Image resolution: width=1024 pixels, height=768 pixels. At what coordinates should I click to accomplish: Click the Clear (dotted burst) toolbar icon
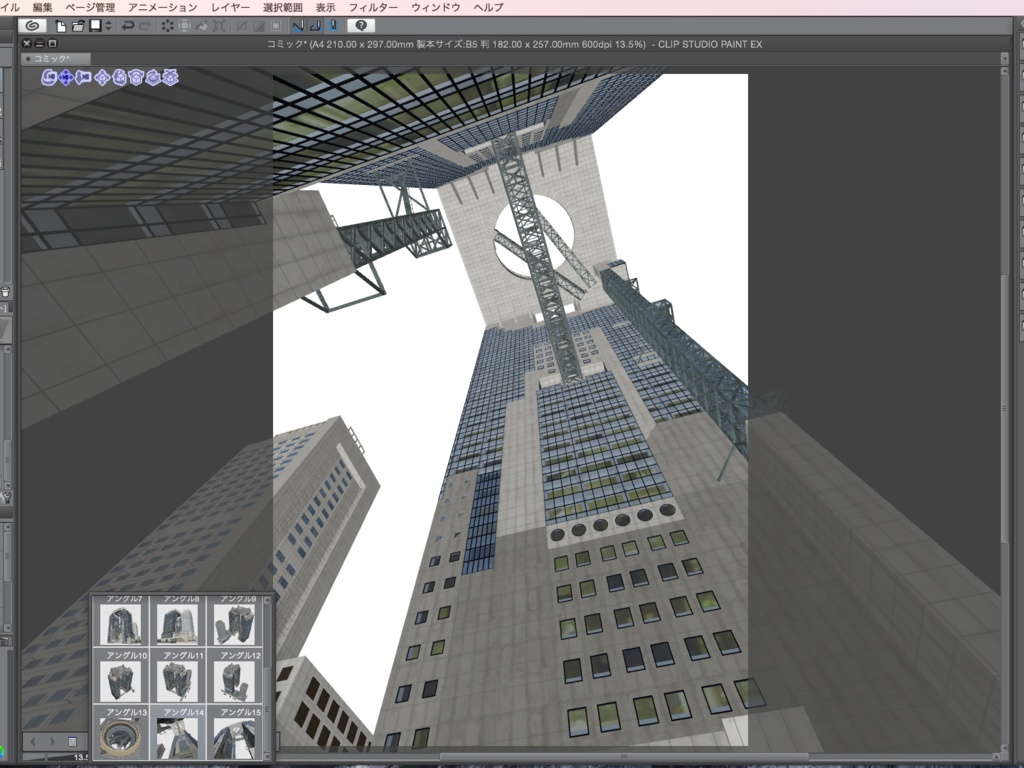(168, 26)
